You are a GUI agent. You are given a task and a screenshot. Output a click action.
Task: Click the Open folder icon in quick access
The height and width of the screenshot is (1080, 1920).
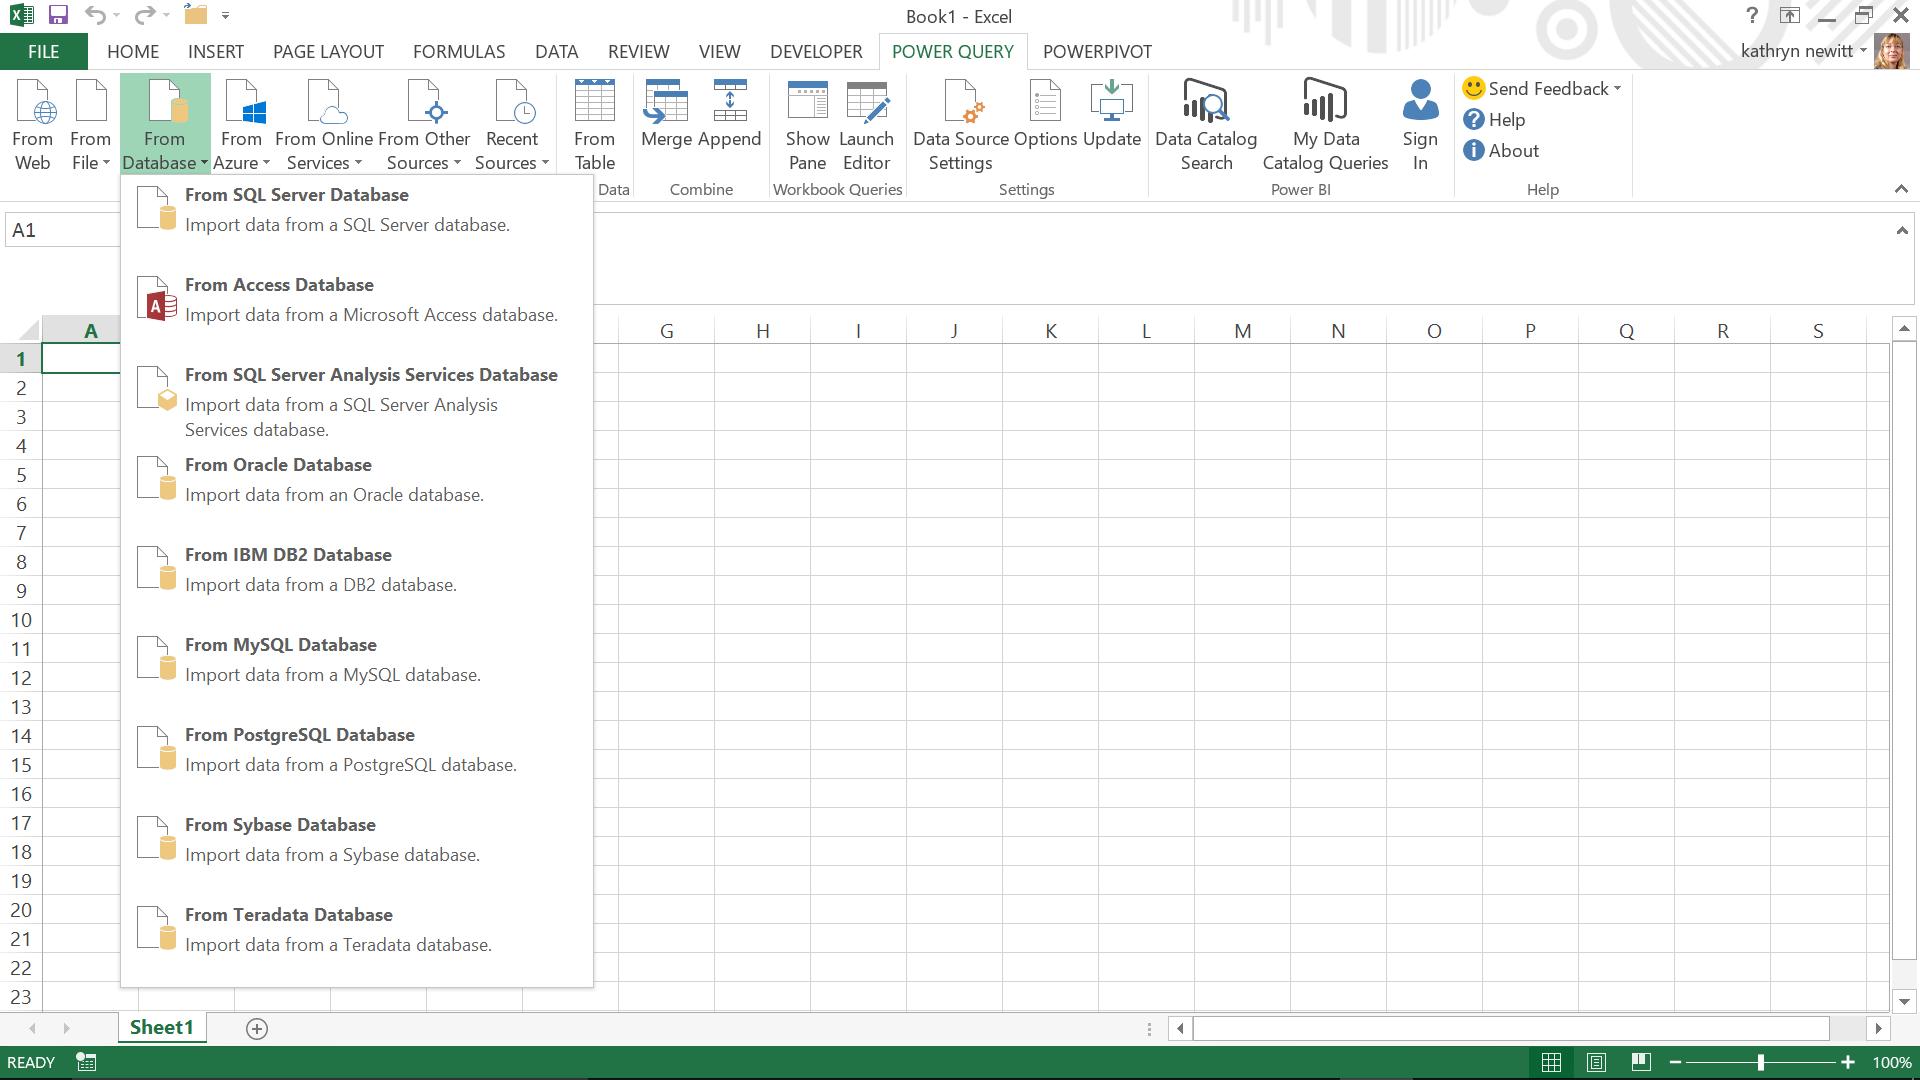click(196, 15)
